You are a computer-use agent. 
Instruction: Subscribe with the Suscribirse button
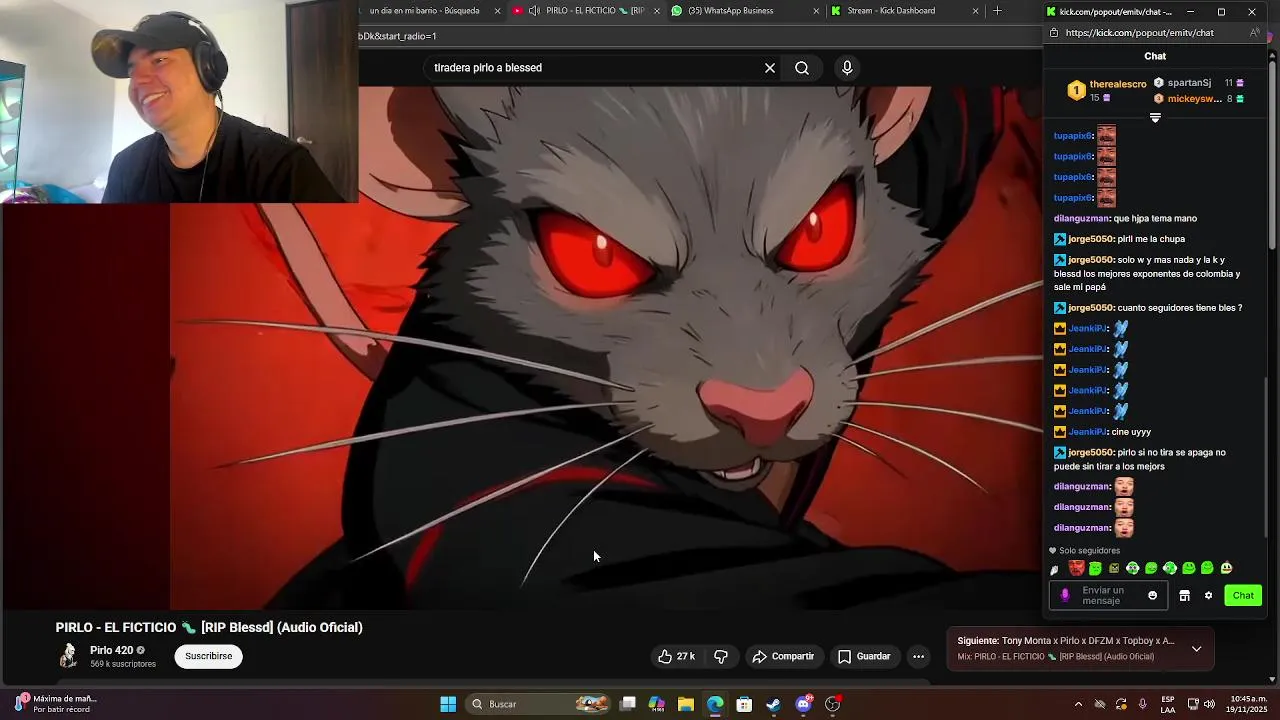tap(208, 656)
